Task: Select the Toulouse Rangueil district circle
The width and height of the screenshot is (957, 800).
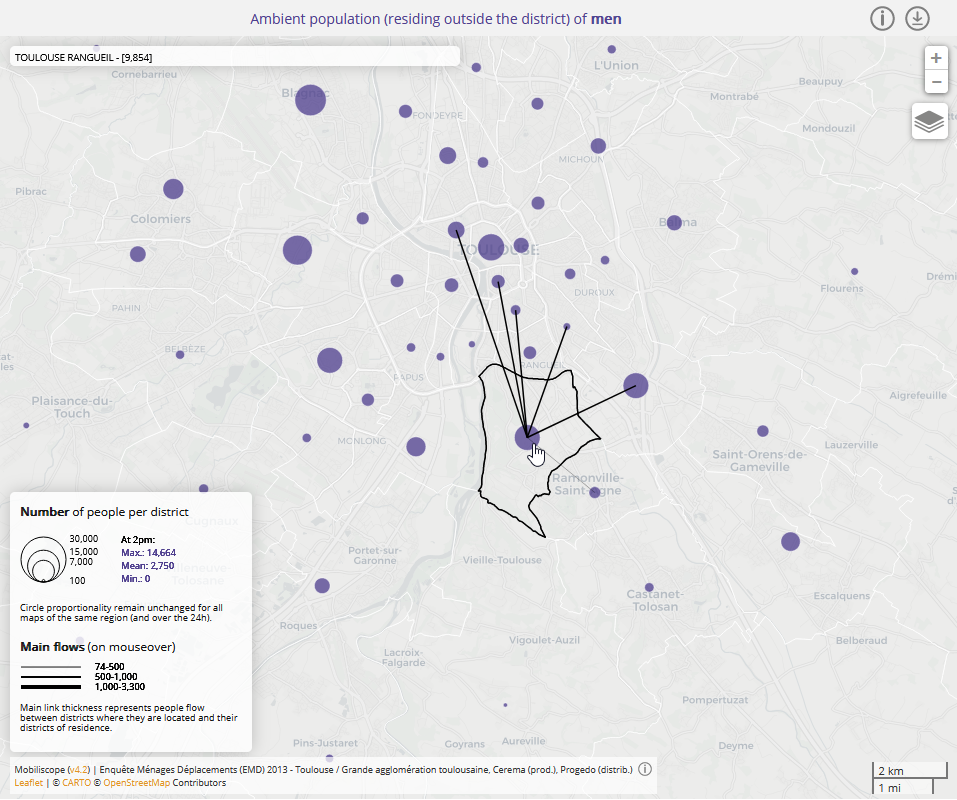Action: click(x=527, y=437)
